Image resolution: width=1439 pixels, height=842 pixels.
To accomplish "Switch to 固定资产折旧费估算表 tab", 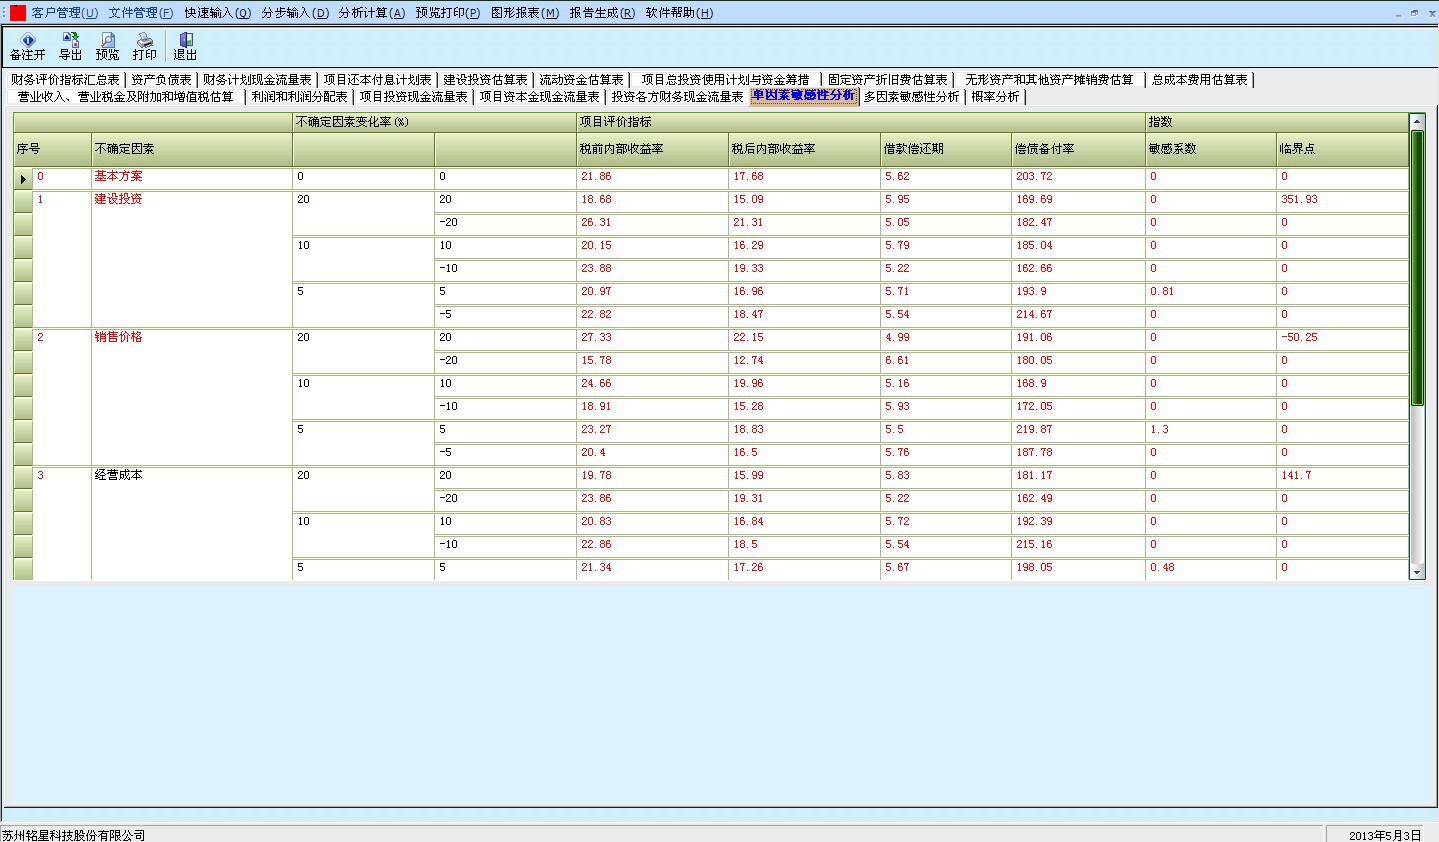I will pyautogui.click(x=887, y=80).
